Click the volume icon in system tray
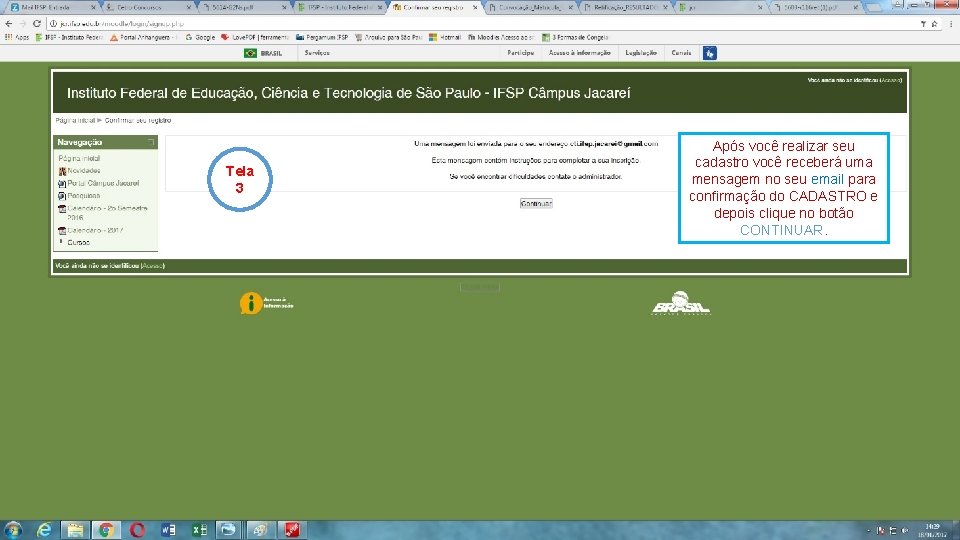 (905, 531)
